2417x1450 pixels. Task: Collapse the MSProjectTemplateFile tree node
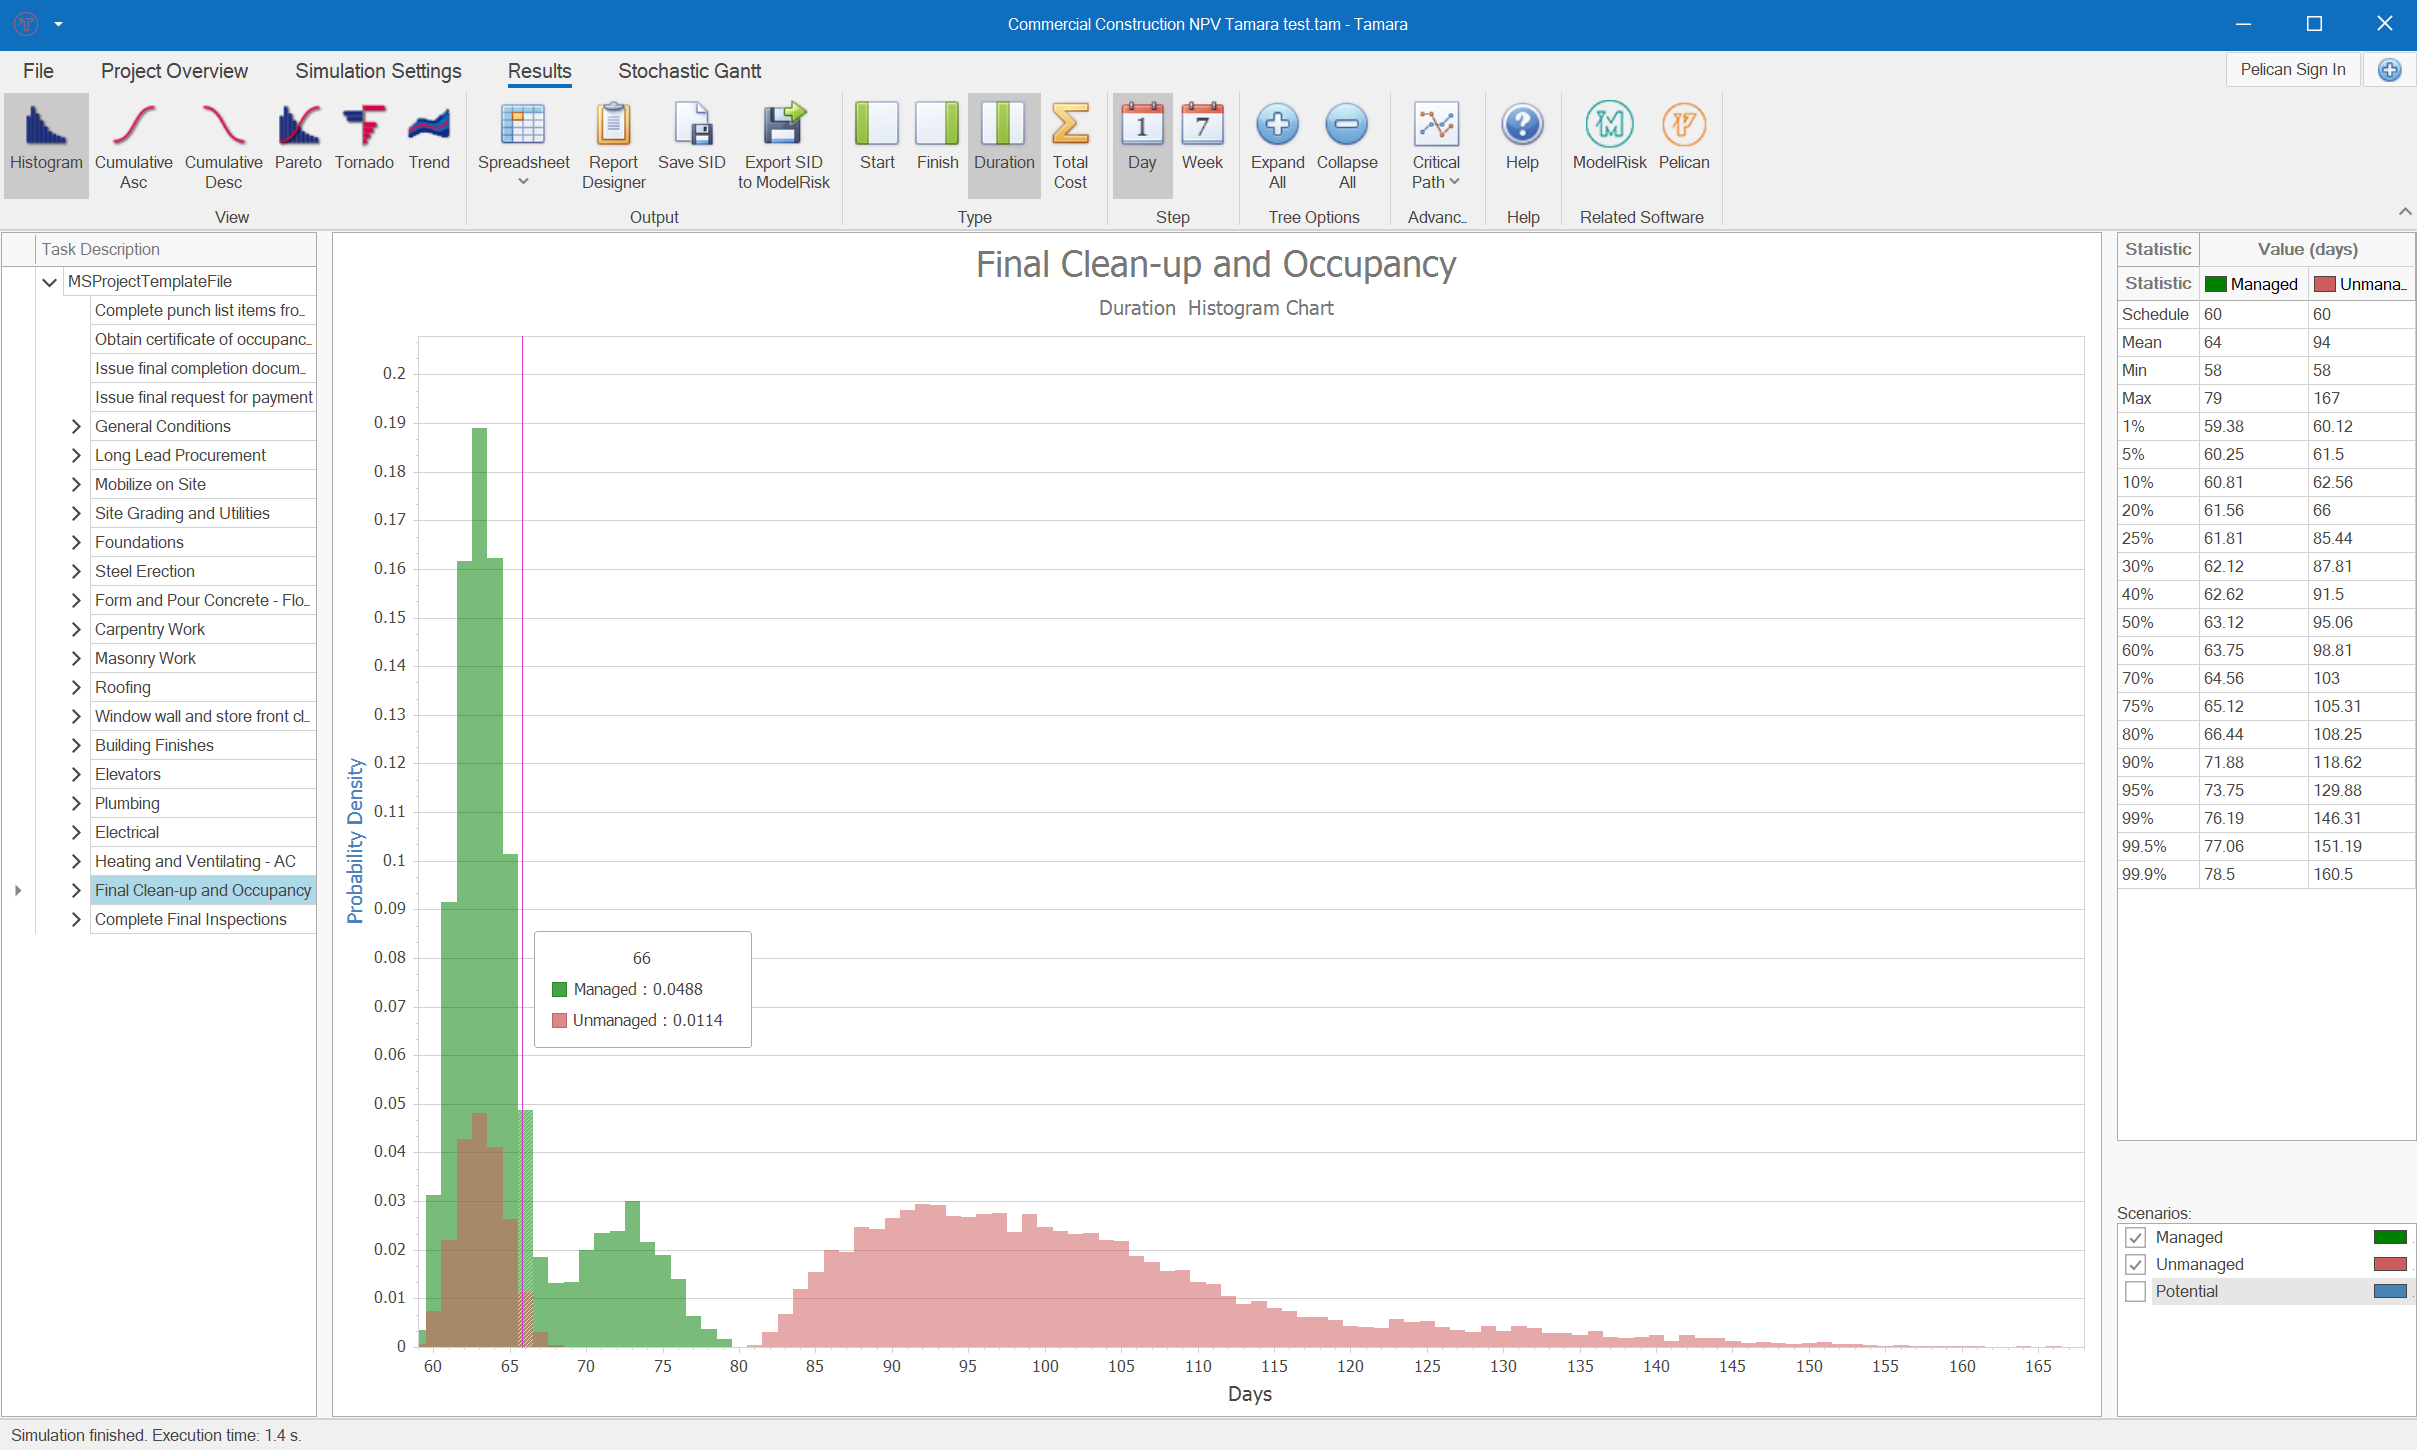[x=49, y=281]
